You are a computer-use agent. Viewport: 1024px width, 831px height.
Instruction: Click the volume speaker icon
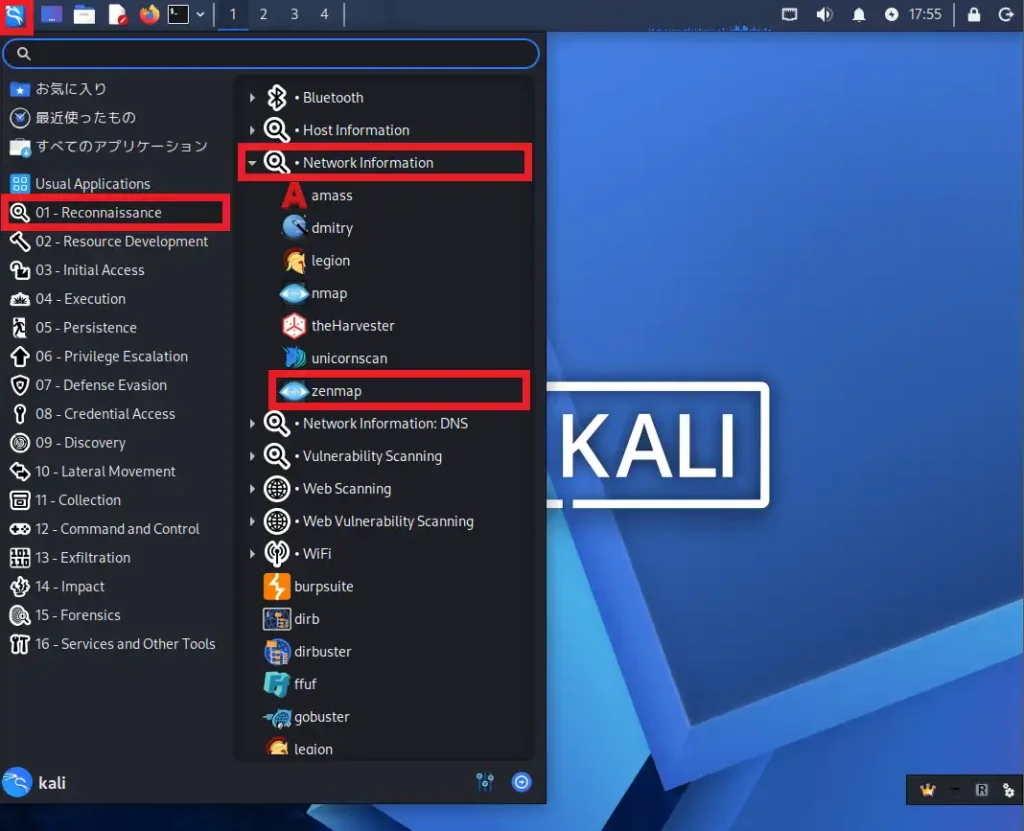click(x=824, y=14)
